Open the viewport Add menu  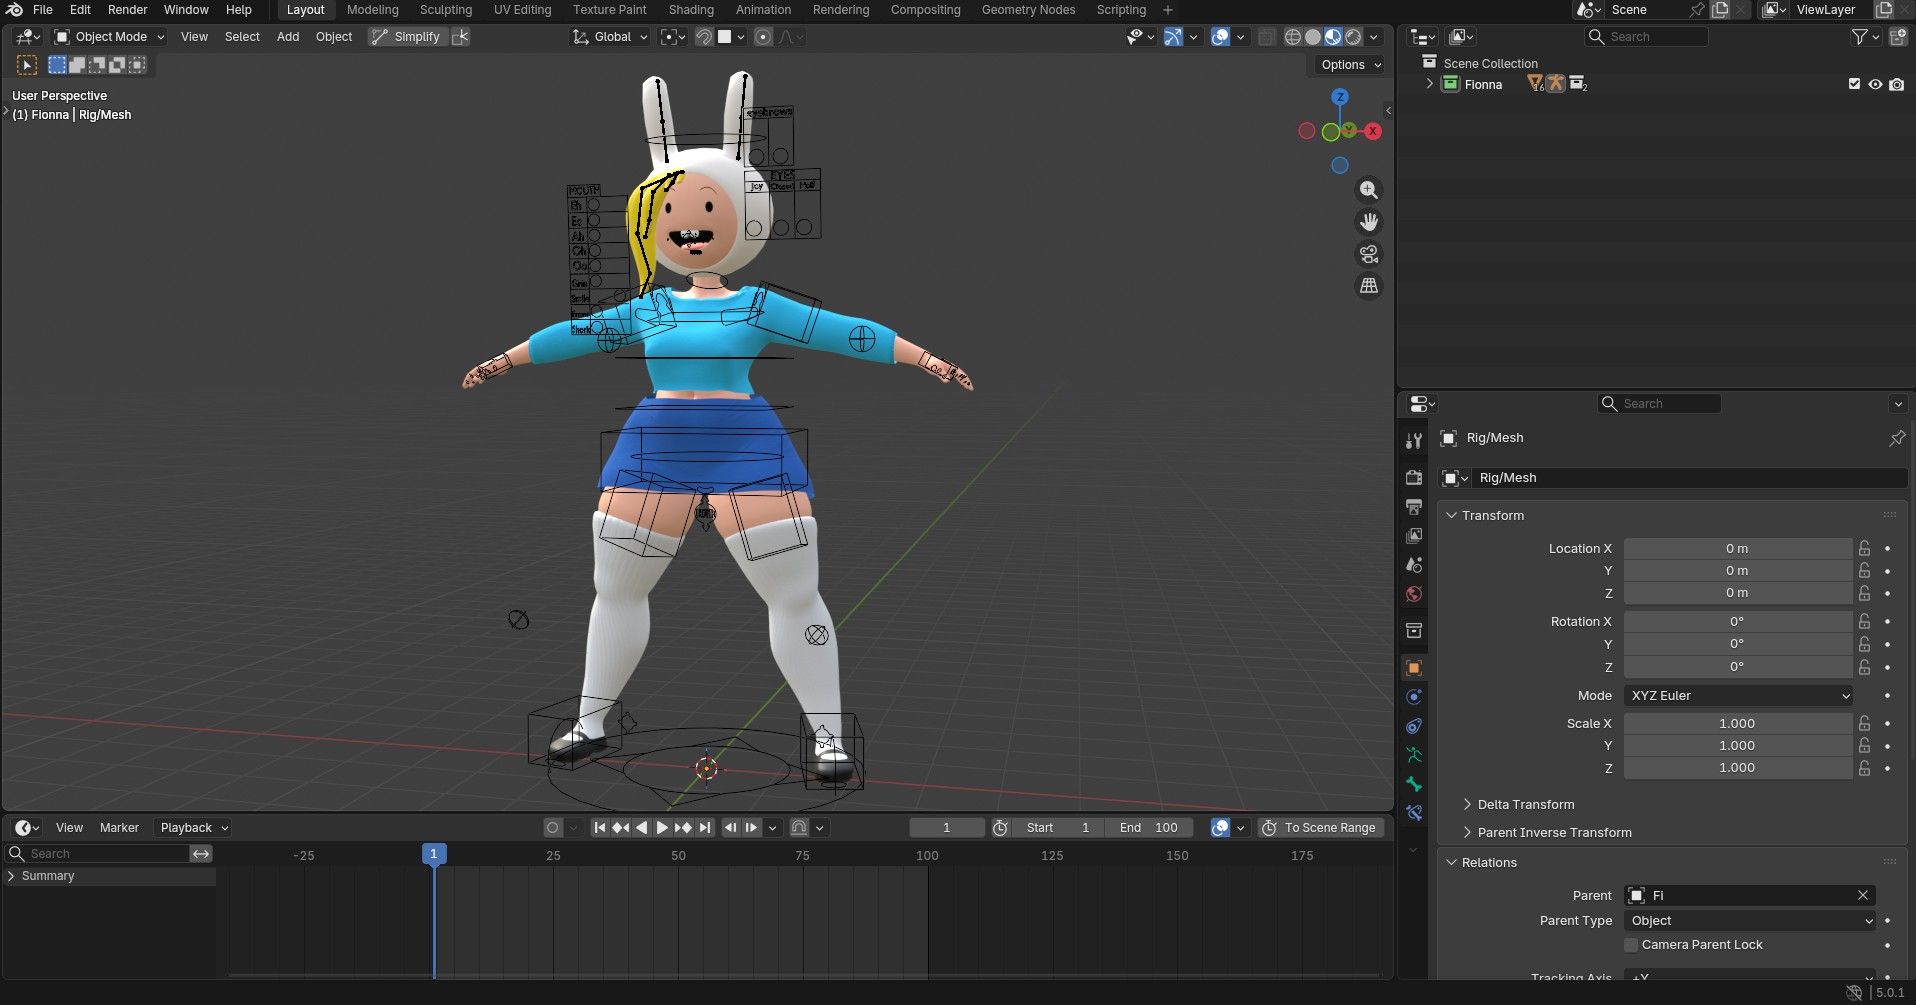point(288,37)
